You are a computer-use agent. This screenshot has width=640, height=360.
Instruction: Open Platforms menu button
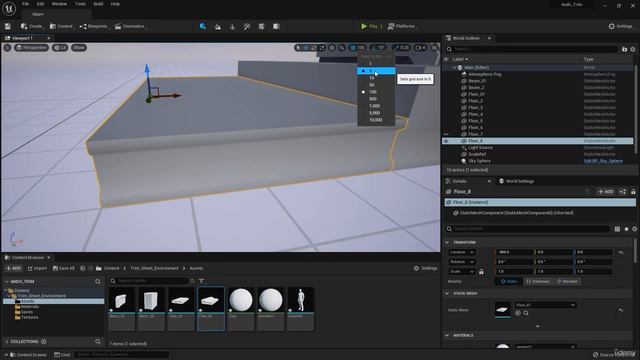[402, 26]
